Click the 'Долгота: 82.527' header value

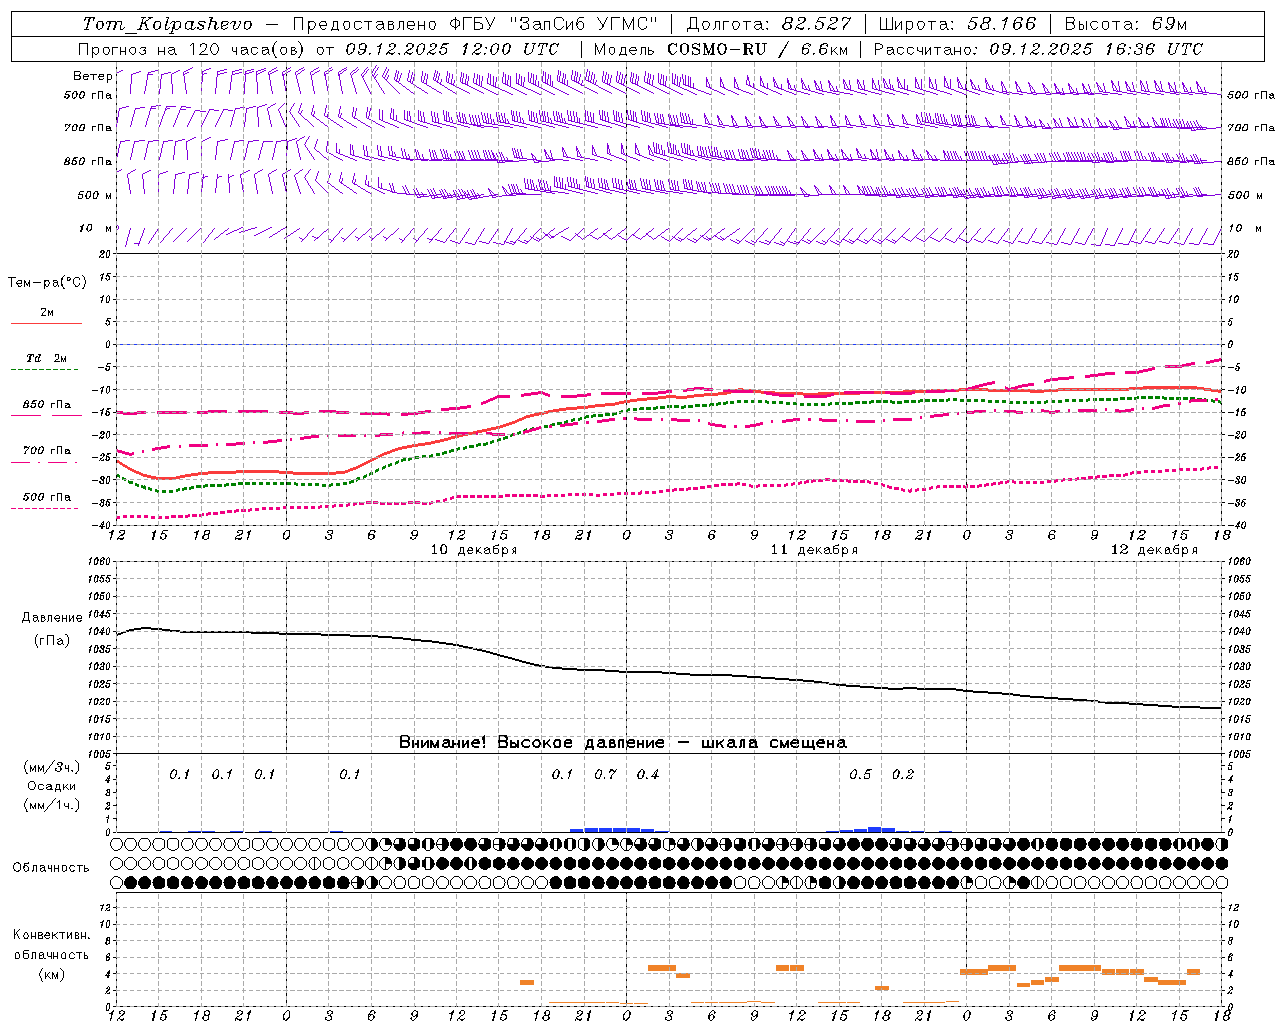[769, 24]
